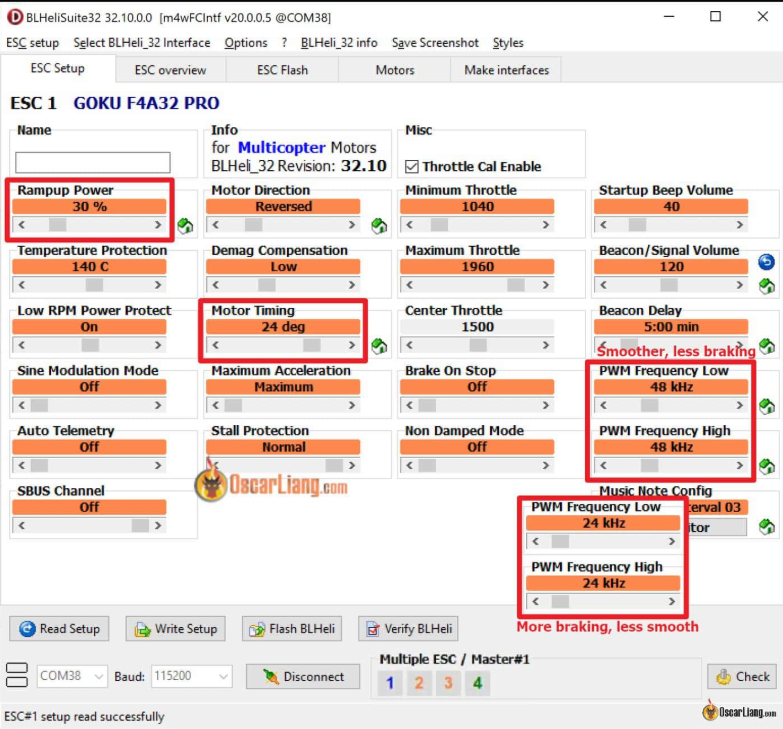Click the Flash BLHeli button

coord(292,629)
